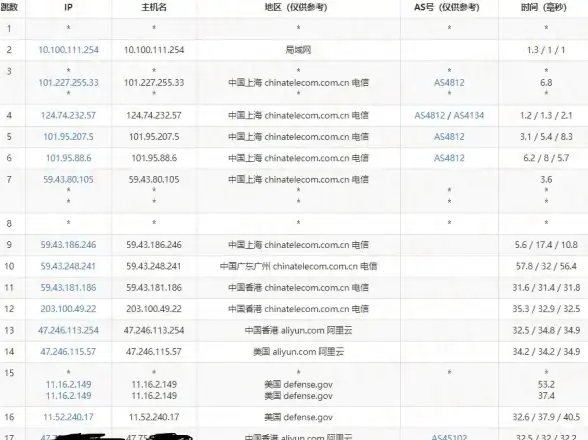Open IP link 59.43.248.241
Image resolution: width=588 pixels, height=440 pixels.
point(68,266)
